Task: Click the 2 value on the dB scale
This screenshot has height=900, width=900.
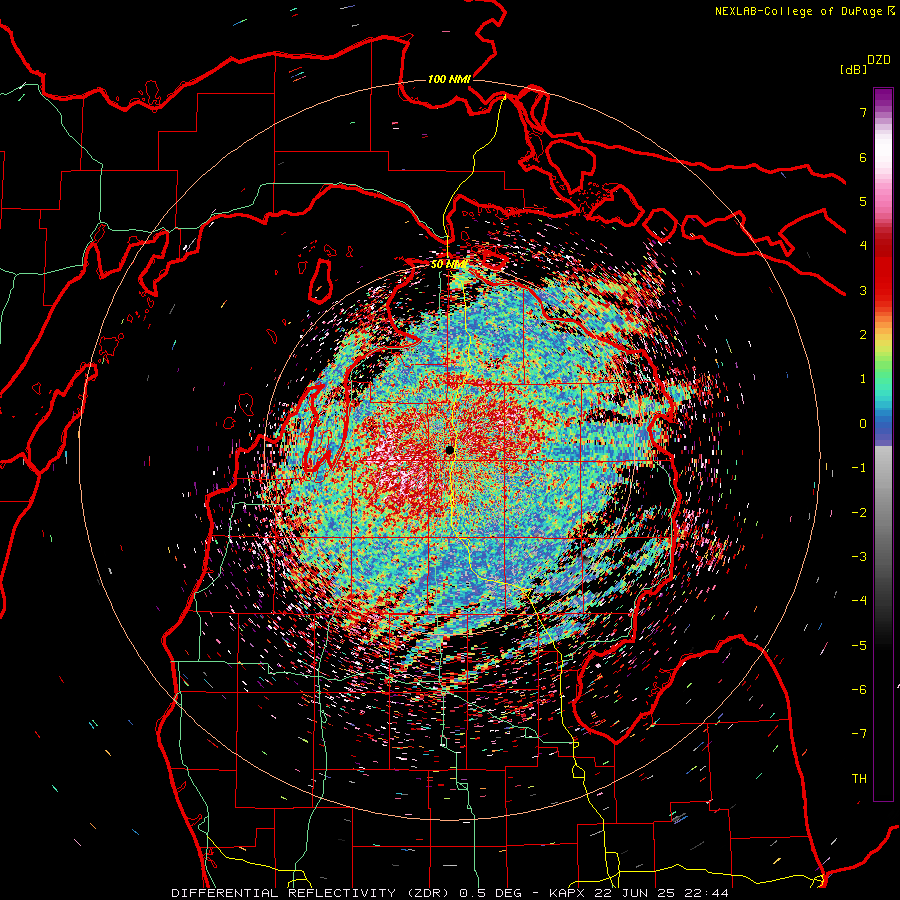Action: (863, 335)
